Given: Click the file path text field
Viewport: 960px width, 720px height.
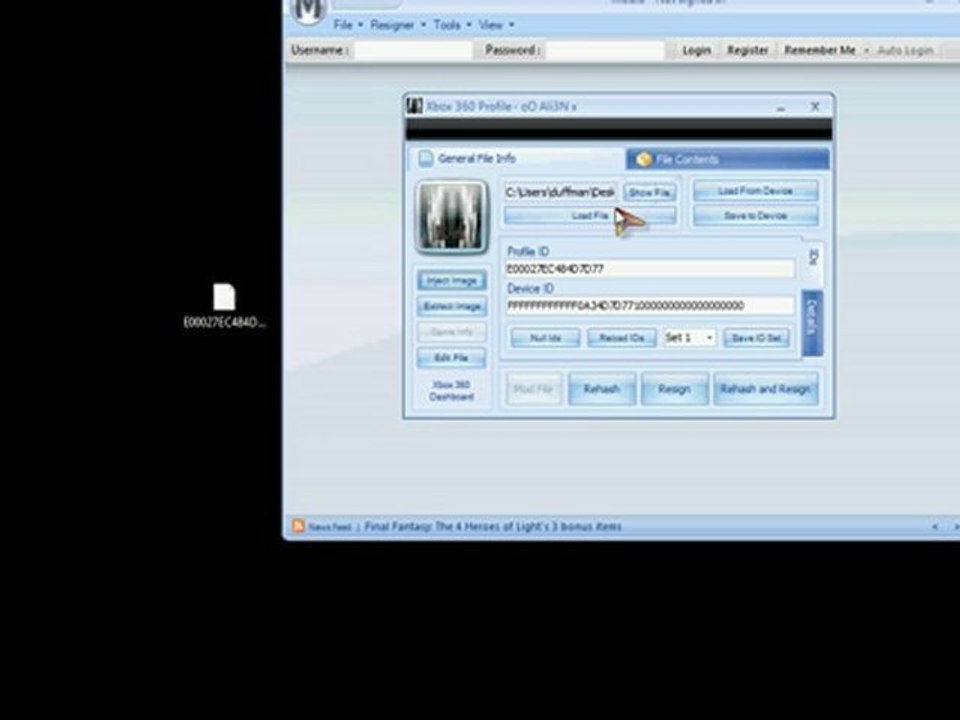Looking at the screenshot, I should click(560, 192).
